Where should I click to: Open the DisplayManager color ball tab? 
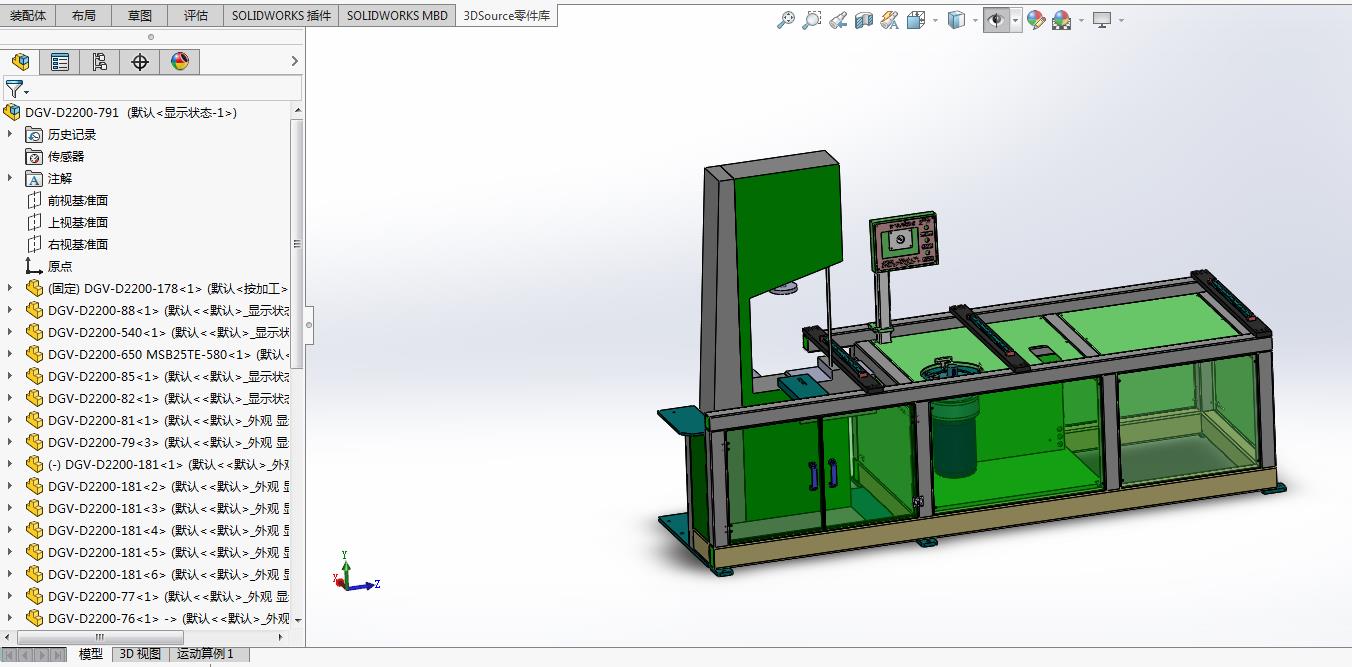(x=180, y=62)
